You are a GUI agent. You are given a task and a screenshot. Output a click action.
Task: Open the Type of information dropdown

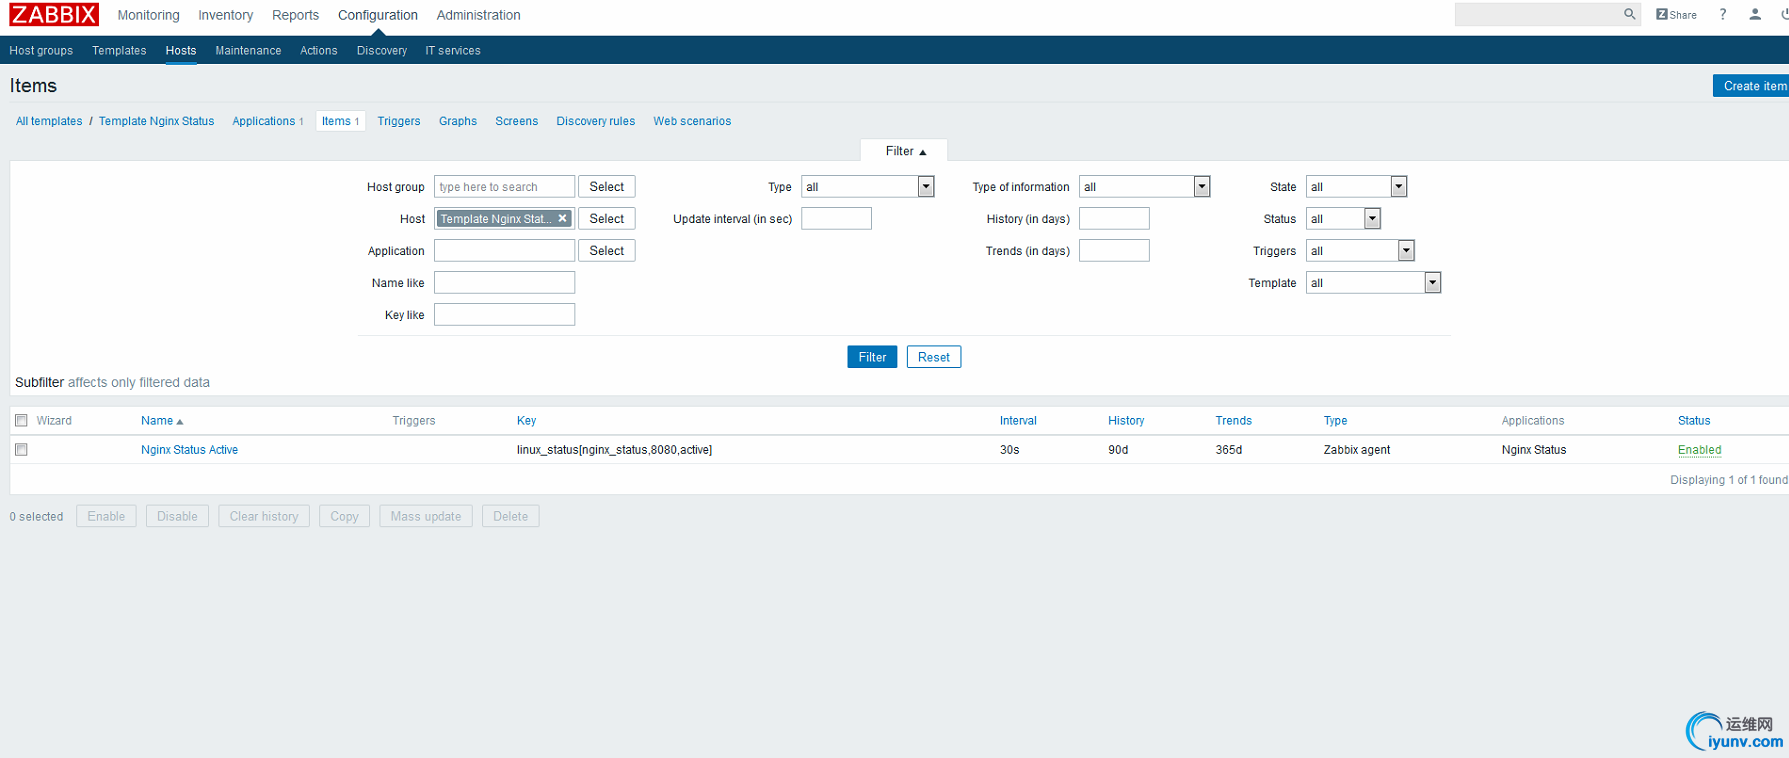(x=1144, y=187)
